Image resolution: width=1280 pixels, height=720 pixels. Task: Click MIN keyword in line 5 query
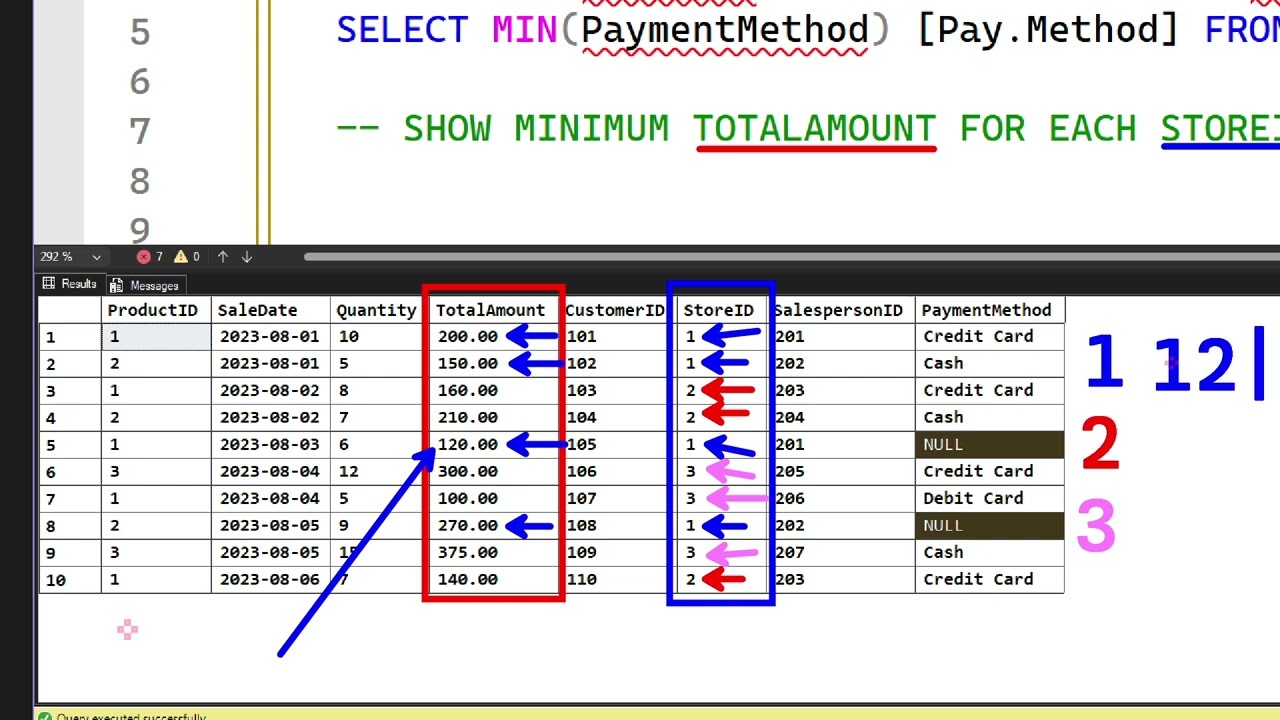coord(524,30)
